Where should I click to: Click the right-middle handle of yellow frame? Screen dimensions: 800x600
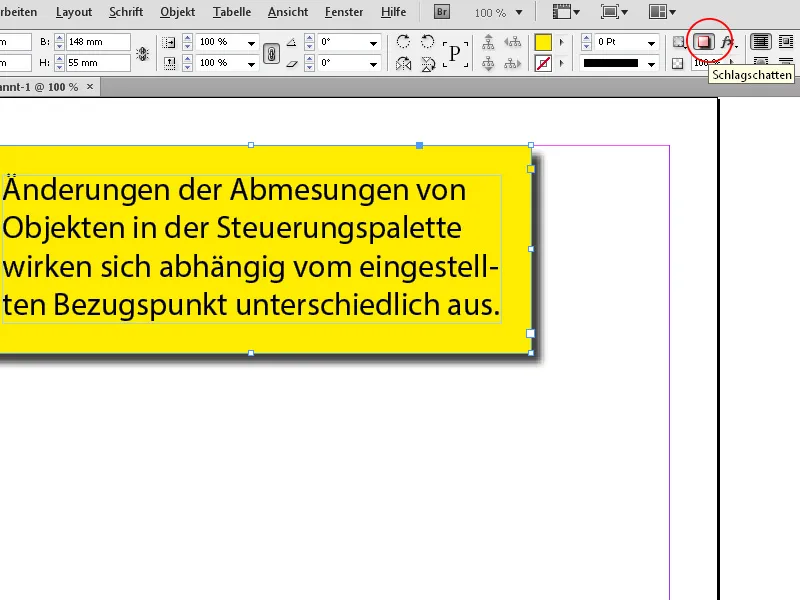531,249
